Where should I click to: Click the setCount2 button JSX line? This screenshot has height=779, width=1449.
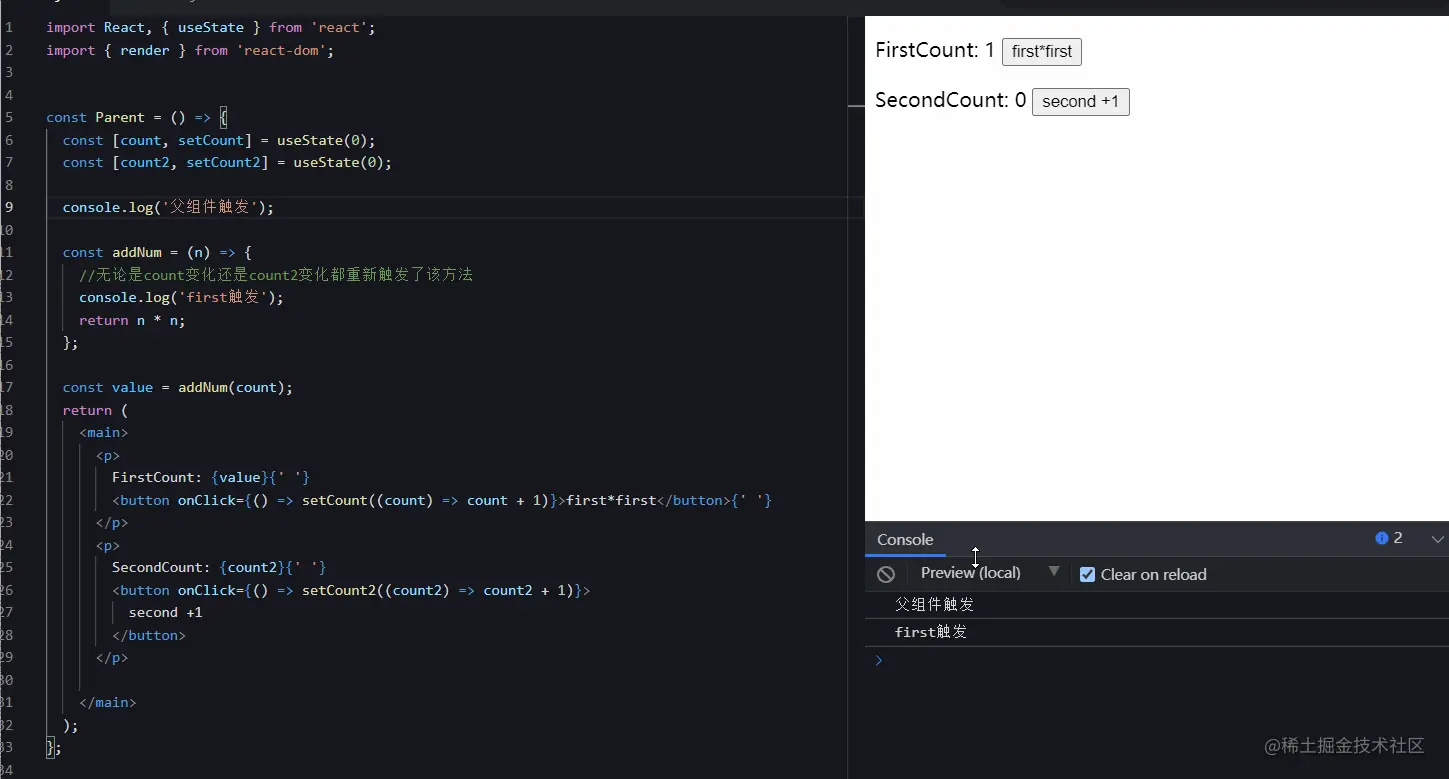pos(351,590)
